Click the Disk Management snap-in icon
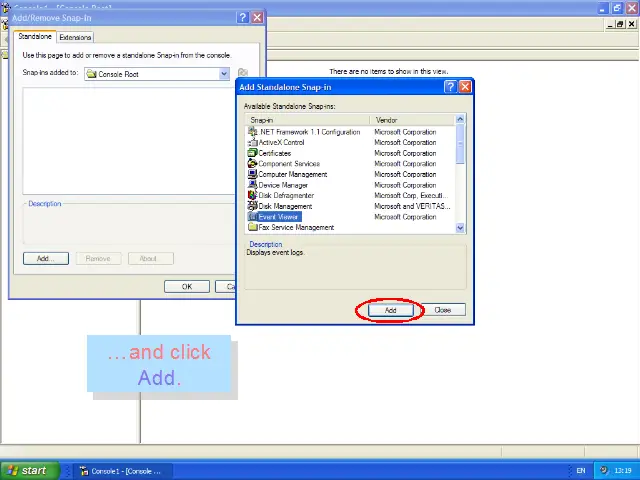Screen dimensions: 640x480 (253, 206)
